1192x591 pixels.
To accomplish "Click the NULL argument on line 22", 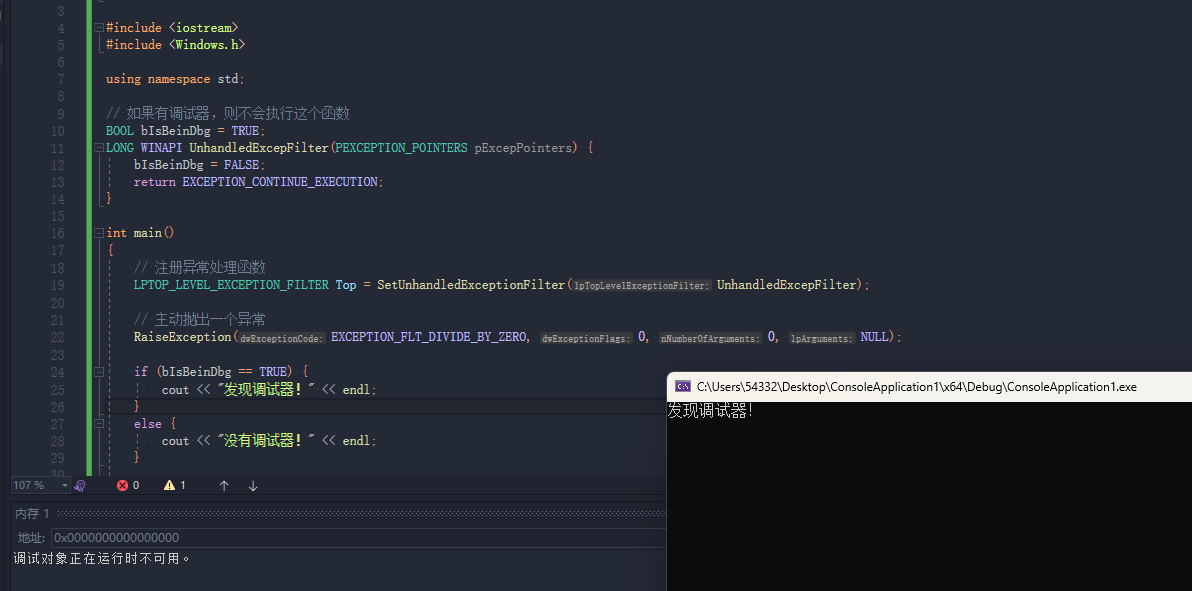I will pyautogui.click(x=874, y=337).
